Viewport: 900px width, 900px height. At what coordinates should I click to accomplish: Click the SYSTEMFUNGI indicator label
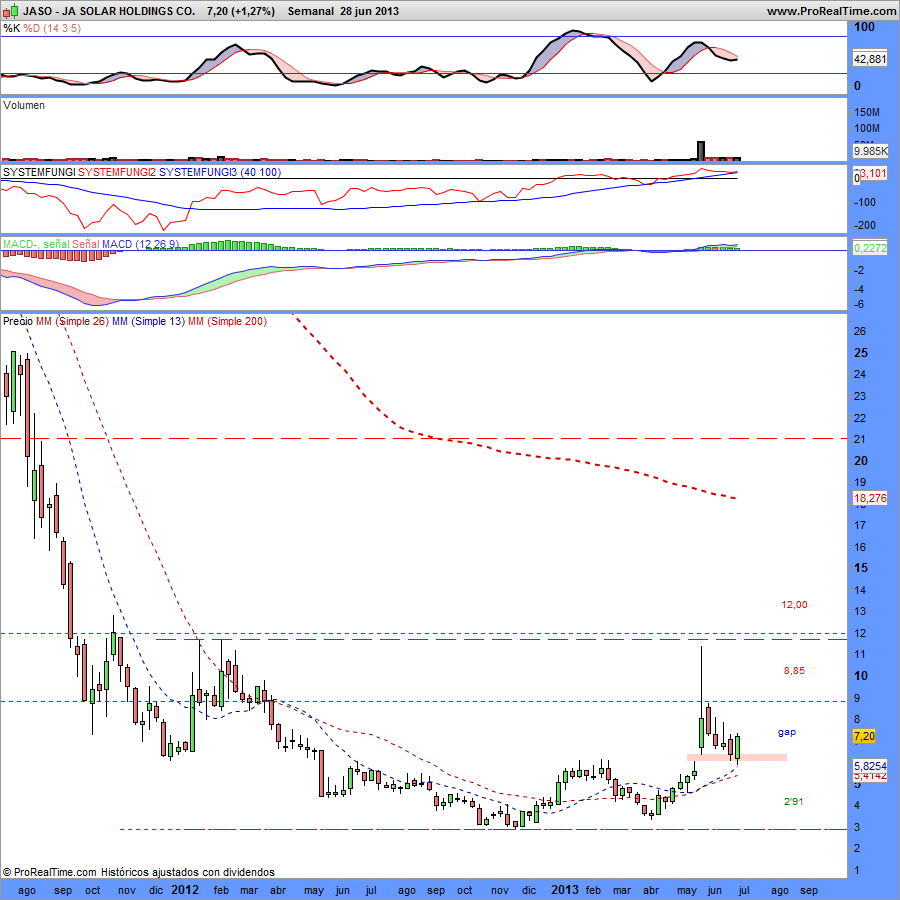tap(39, 172)
